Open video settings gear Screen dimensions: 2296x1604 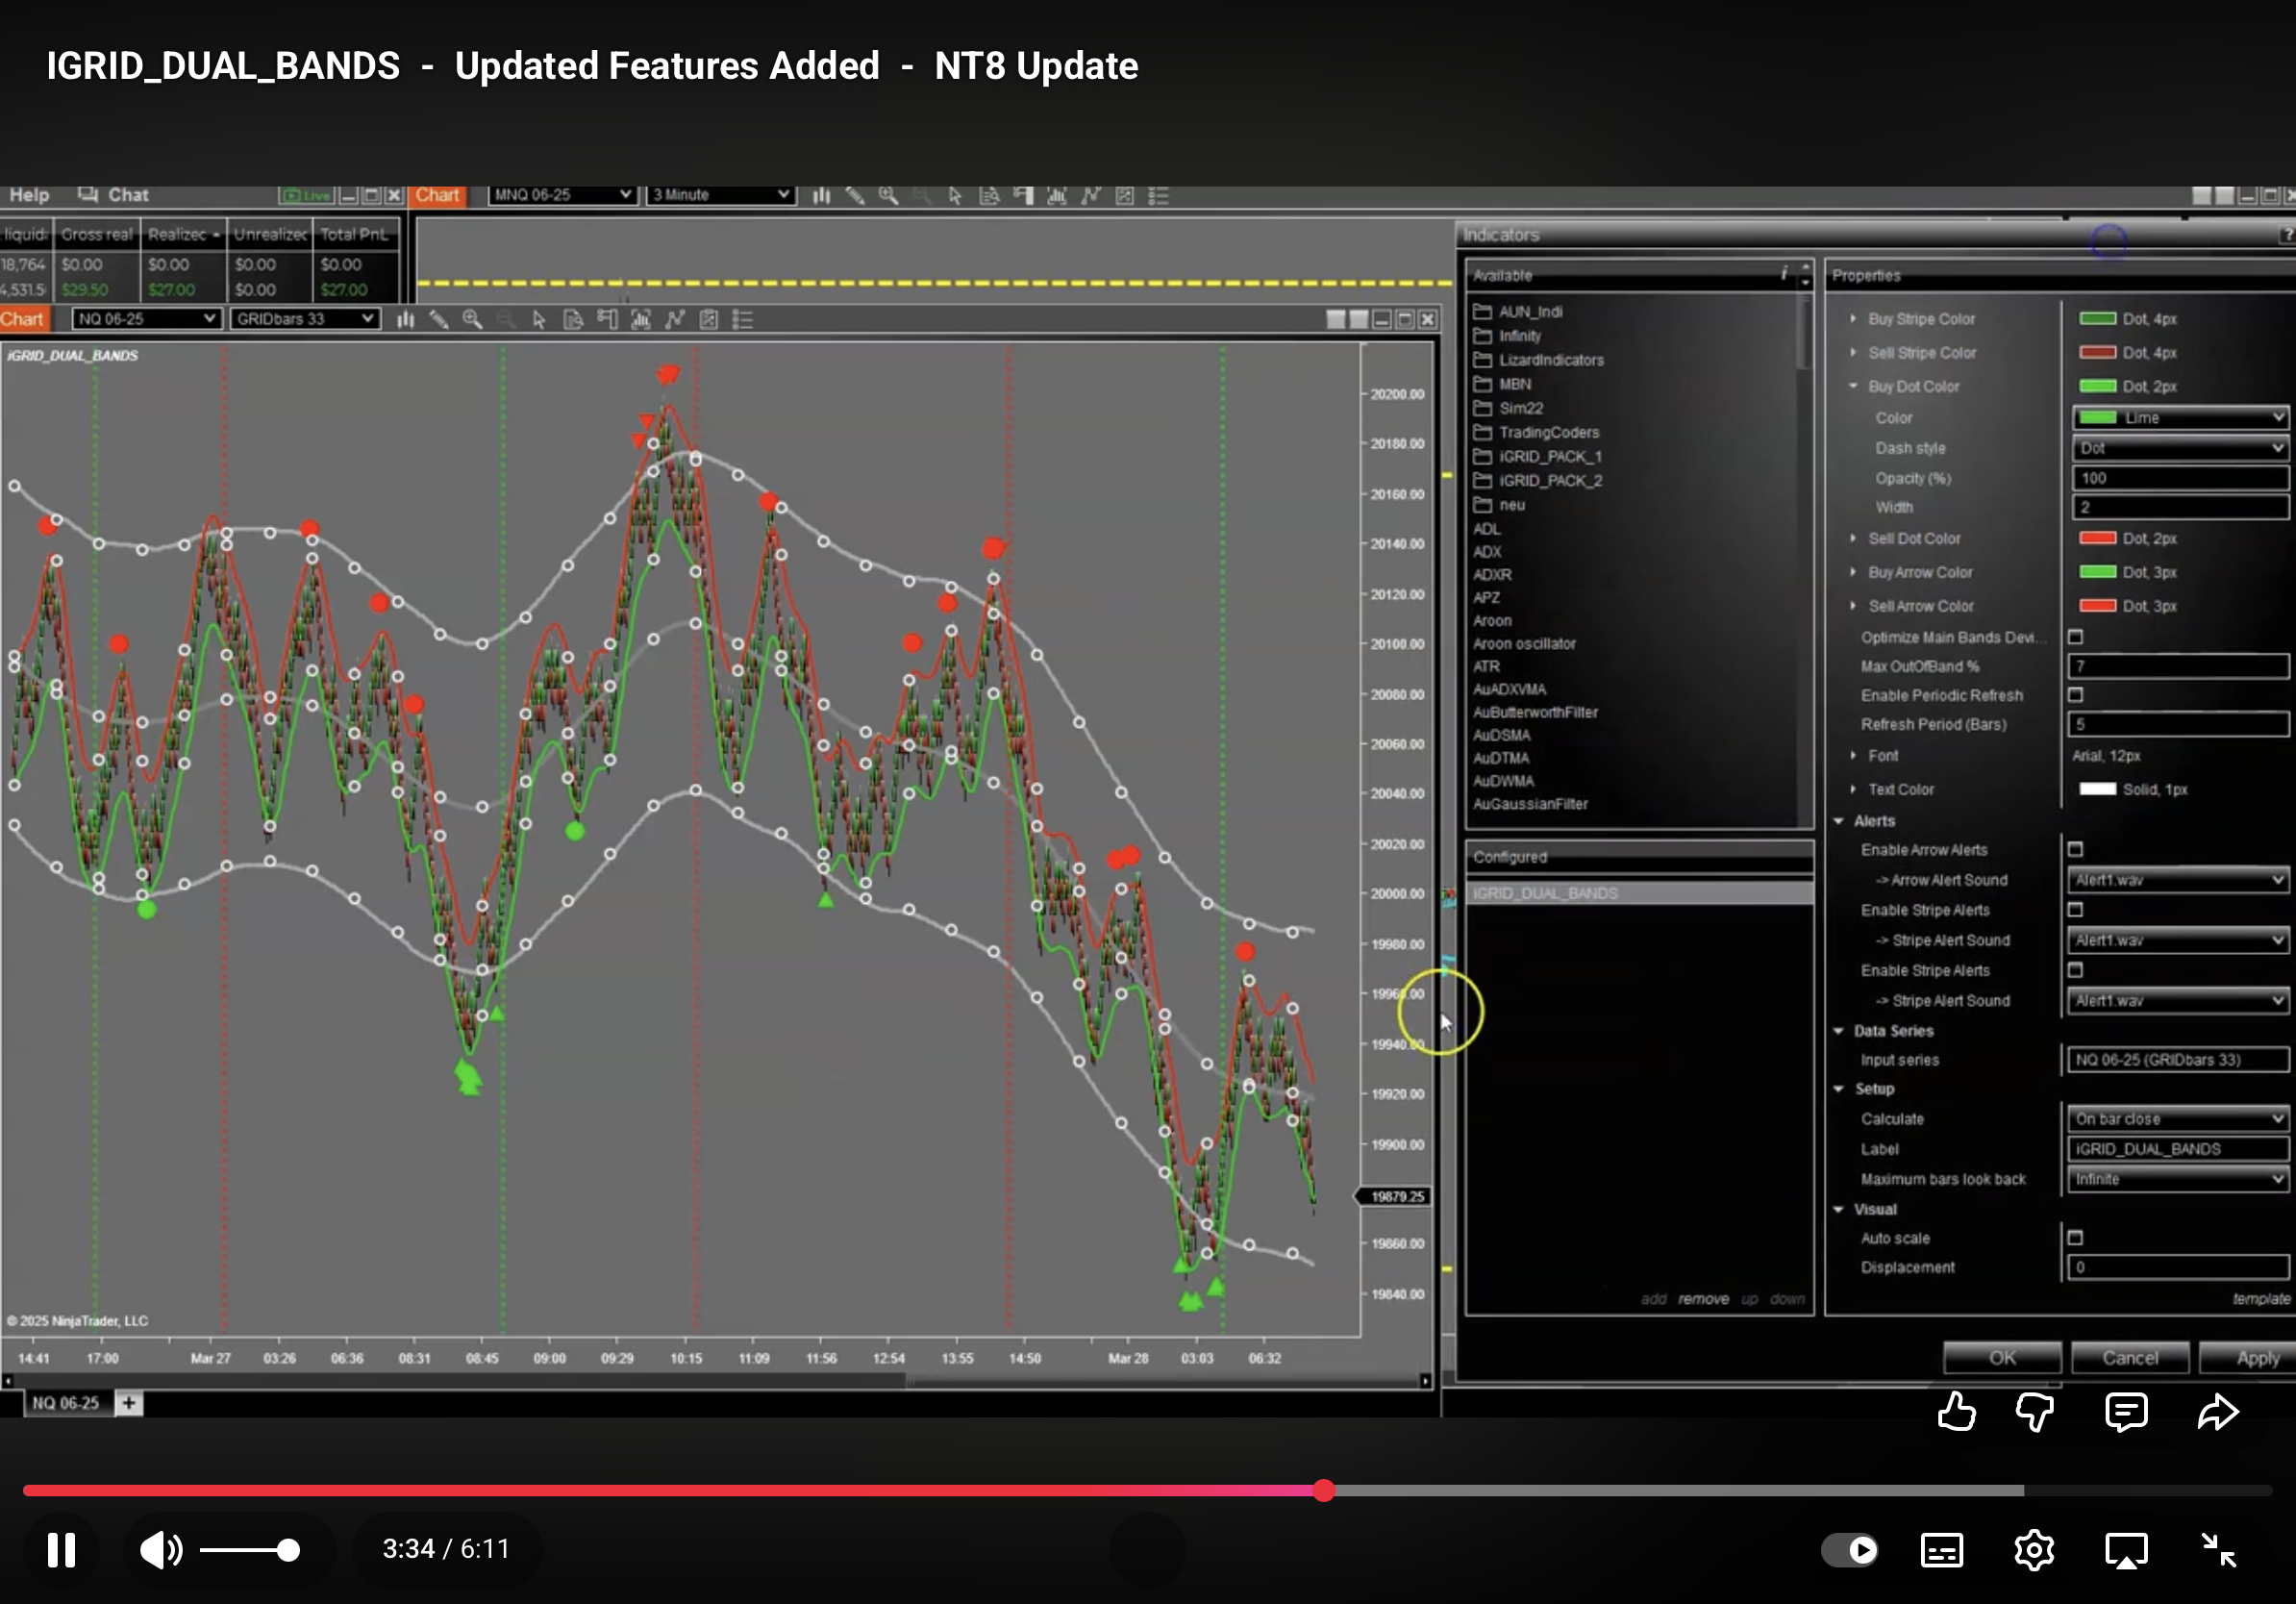point(2033,1550)
